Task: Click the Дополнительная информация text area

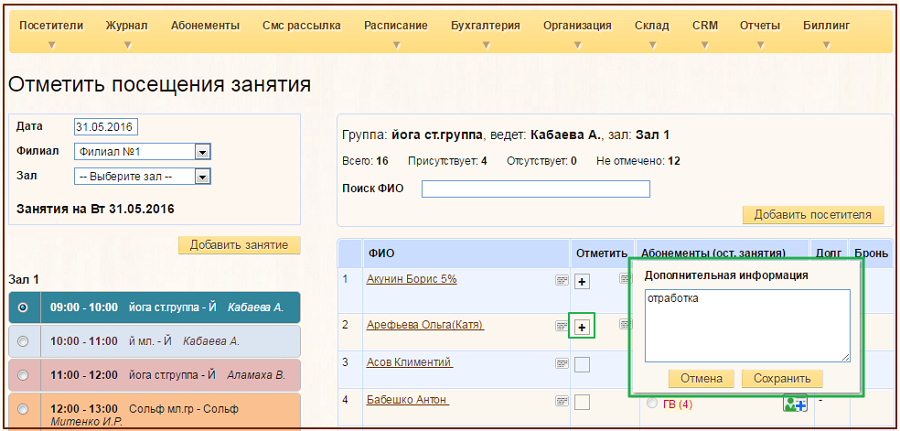Action: tap(747, 325)
